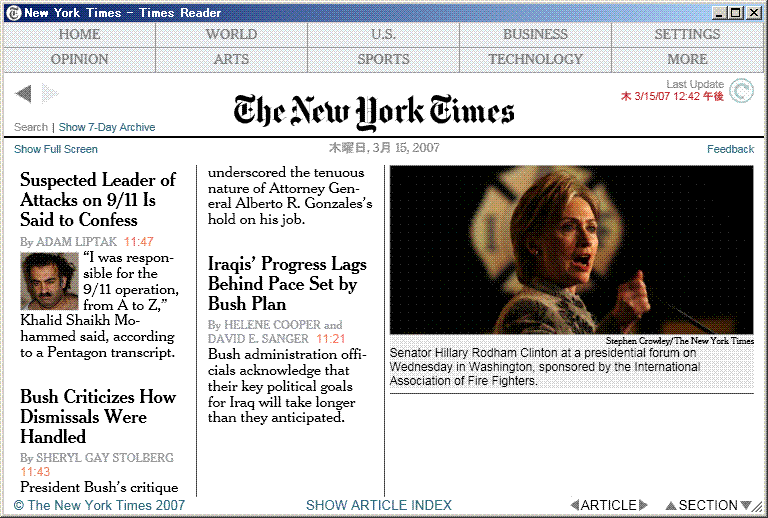Viewport: 768px width, 518px height.
Task: Show the 7-Day Archive
Action: click(107, 127)
